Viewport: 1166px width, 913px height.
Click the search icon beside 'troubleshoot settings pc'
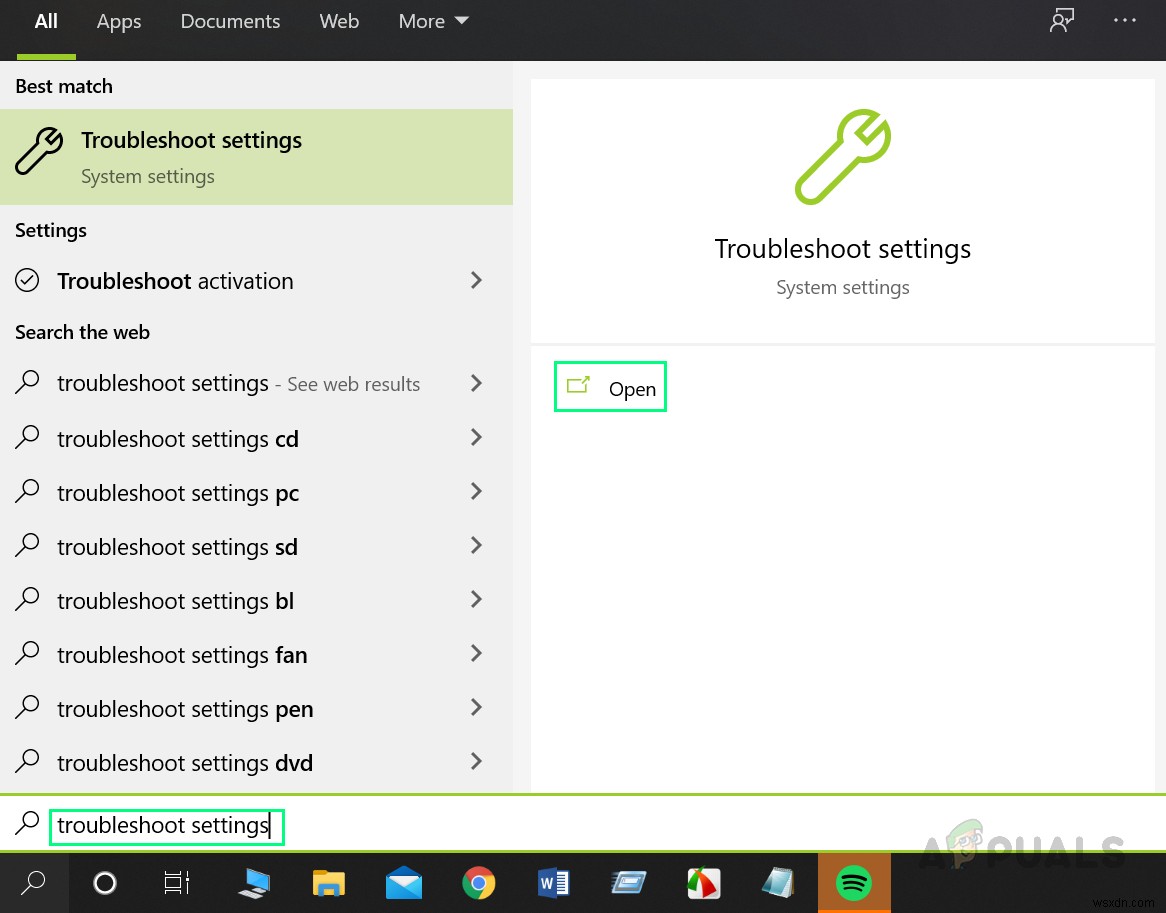pyautogui.click(x=28, y=491)
